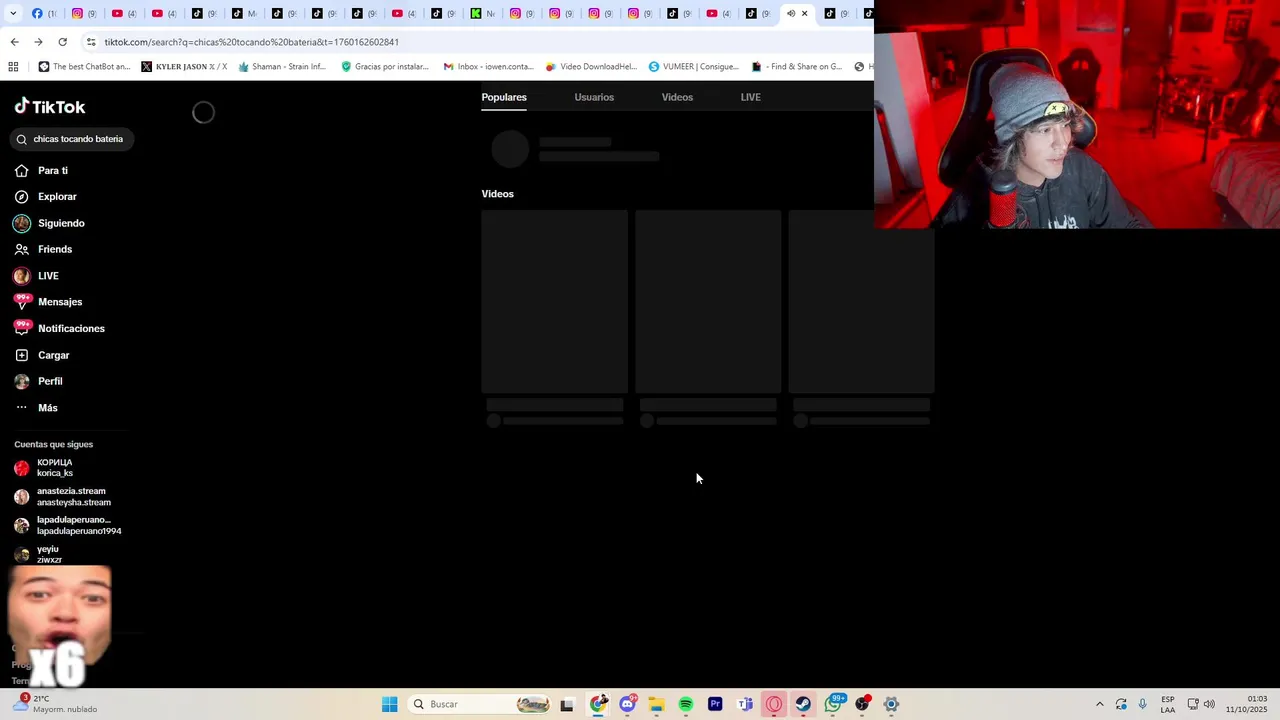Click the taskbar Buscar search box
This screenshot has width=1280, height=720.
[481, 704]
